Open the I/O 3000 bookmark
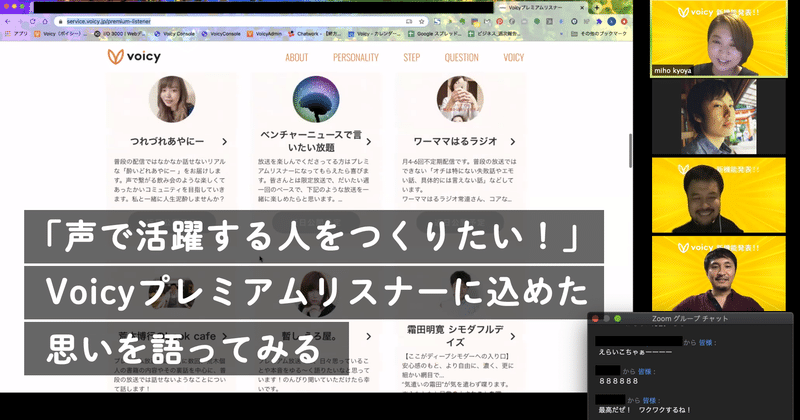This screenshot has height=420, width=800. coord(120,34)
